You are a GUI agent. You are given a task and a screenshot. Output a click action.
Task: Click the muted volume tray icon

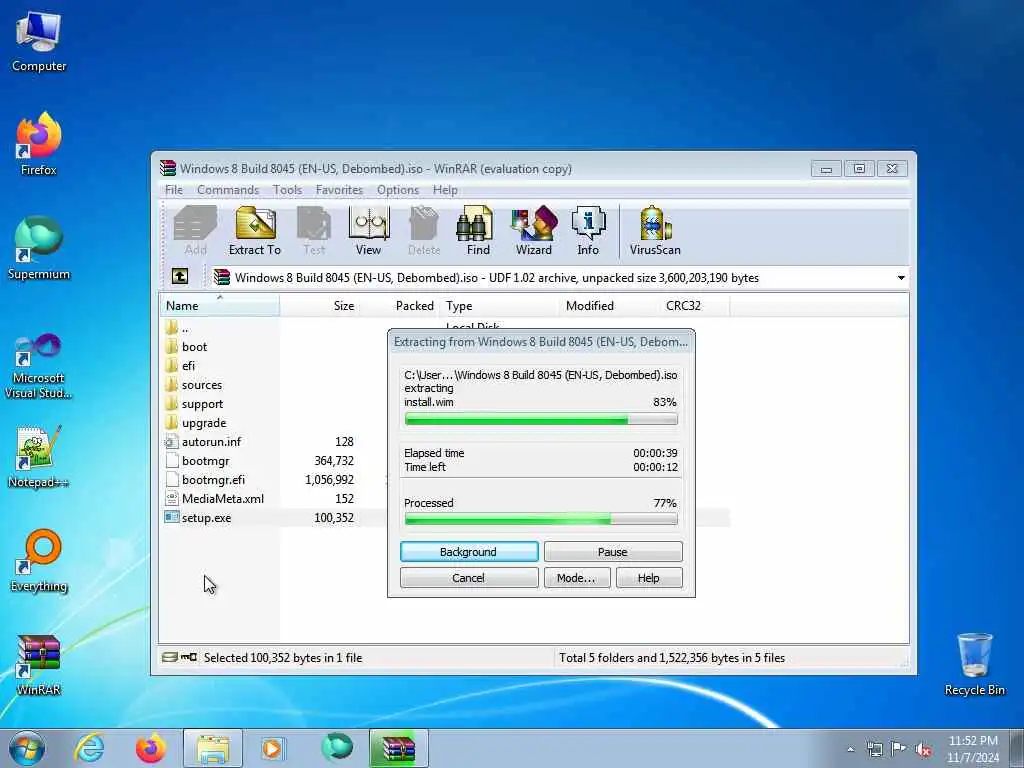pyautogui.click(x=923, y=749)
